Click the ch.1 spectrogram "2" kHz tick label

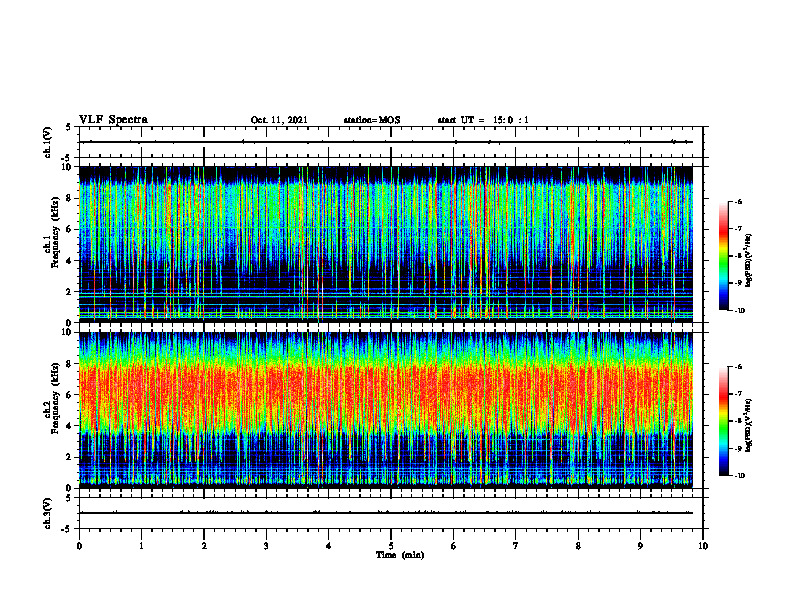click(x=69, y=291)
